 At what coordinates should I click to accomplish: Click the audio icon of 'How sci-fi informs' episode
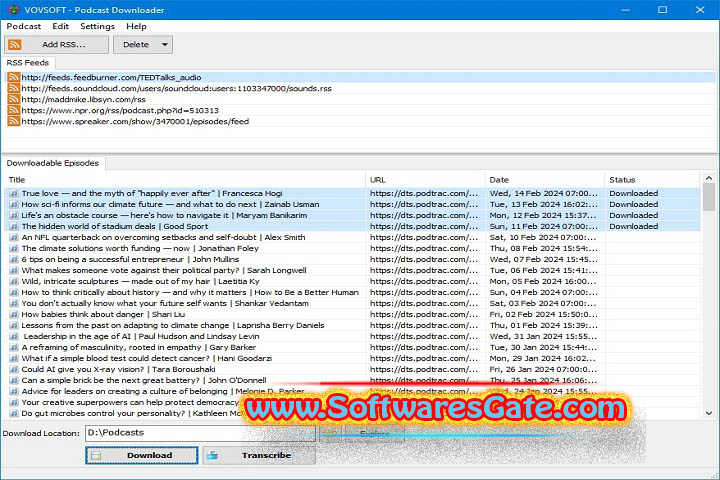14,204
